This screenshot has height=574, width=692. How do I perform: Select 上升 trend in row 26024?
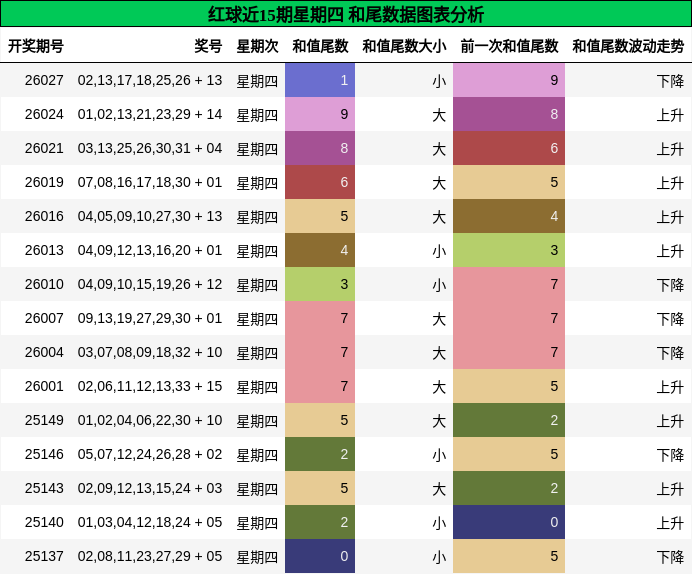[x=670, y=115]
